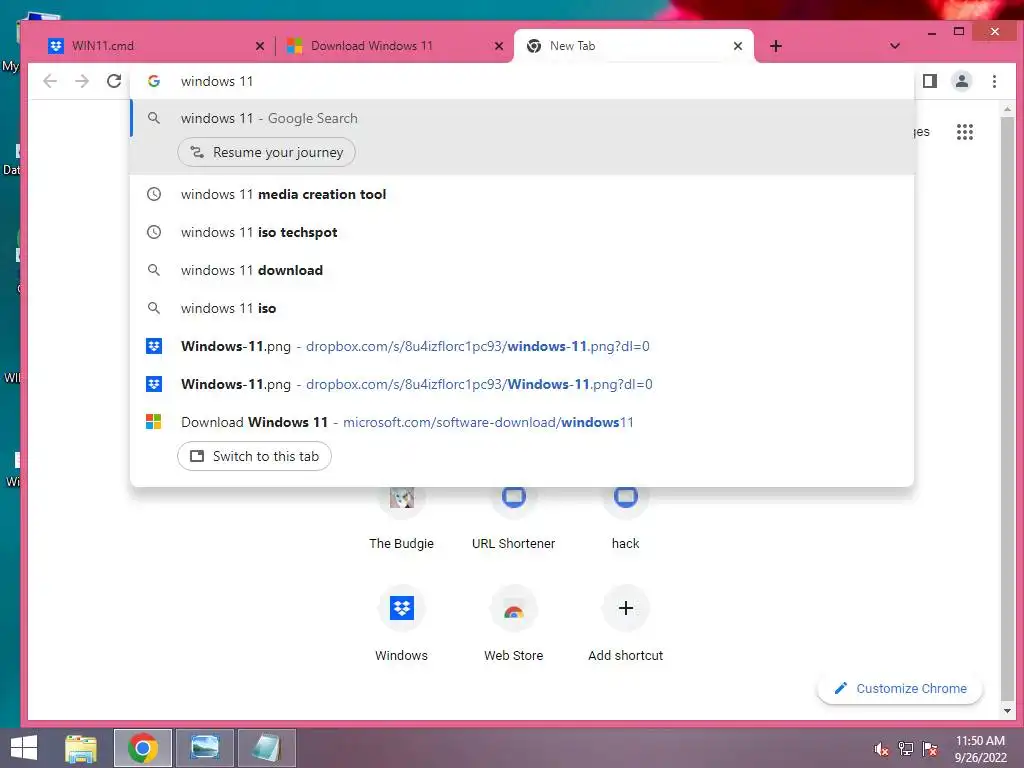Click Customize Chrome button
The width and height of the screenshot is (1024, 768).
(x=900, y=688)
